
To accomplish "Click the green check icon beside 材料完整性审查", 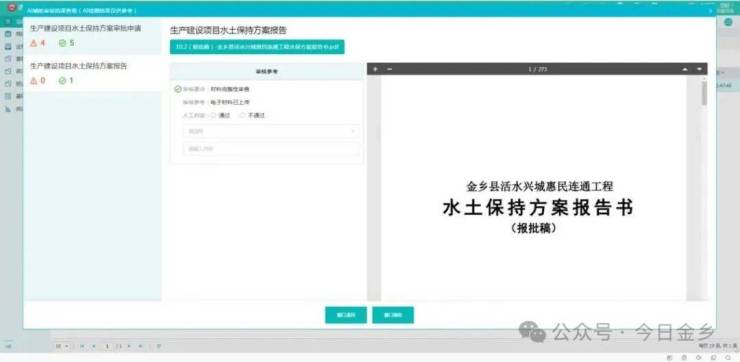I will 178,89.
